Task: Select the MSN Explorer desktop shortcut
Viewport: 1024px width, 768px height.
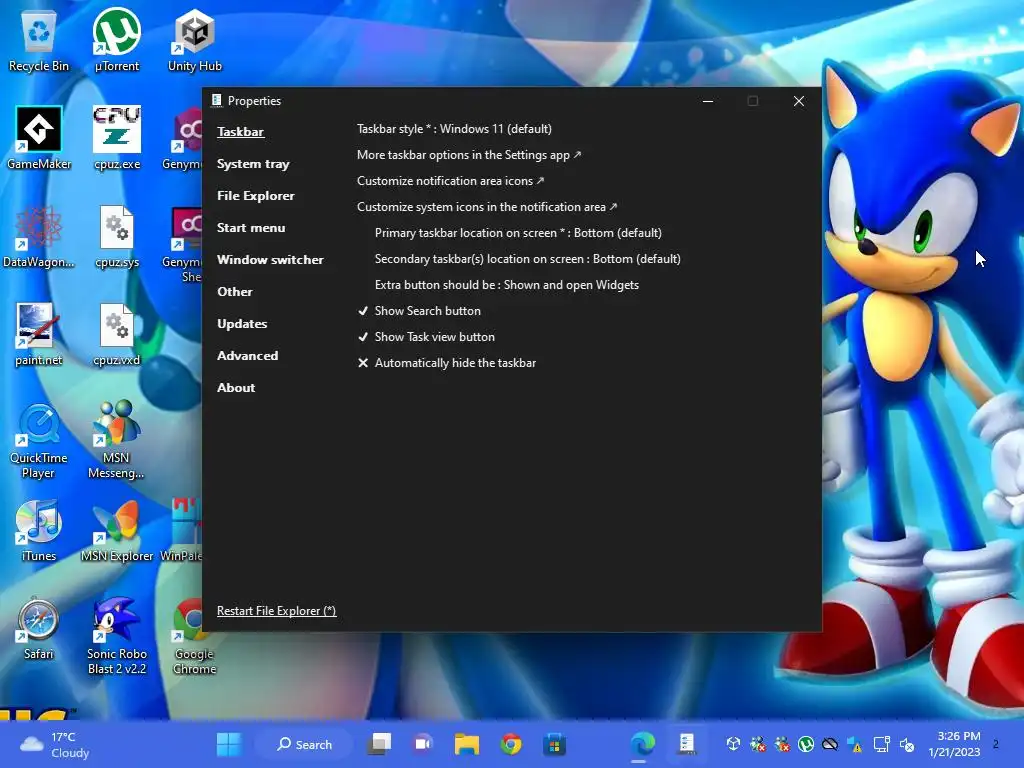Action: point(117,531)
